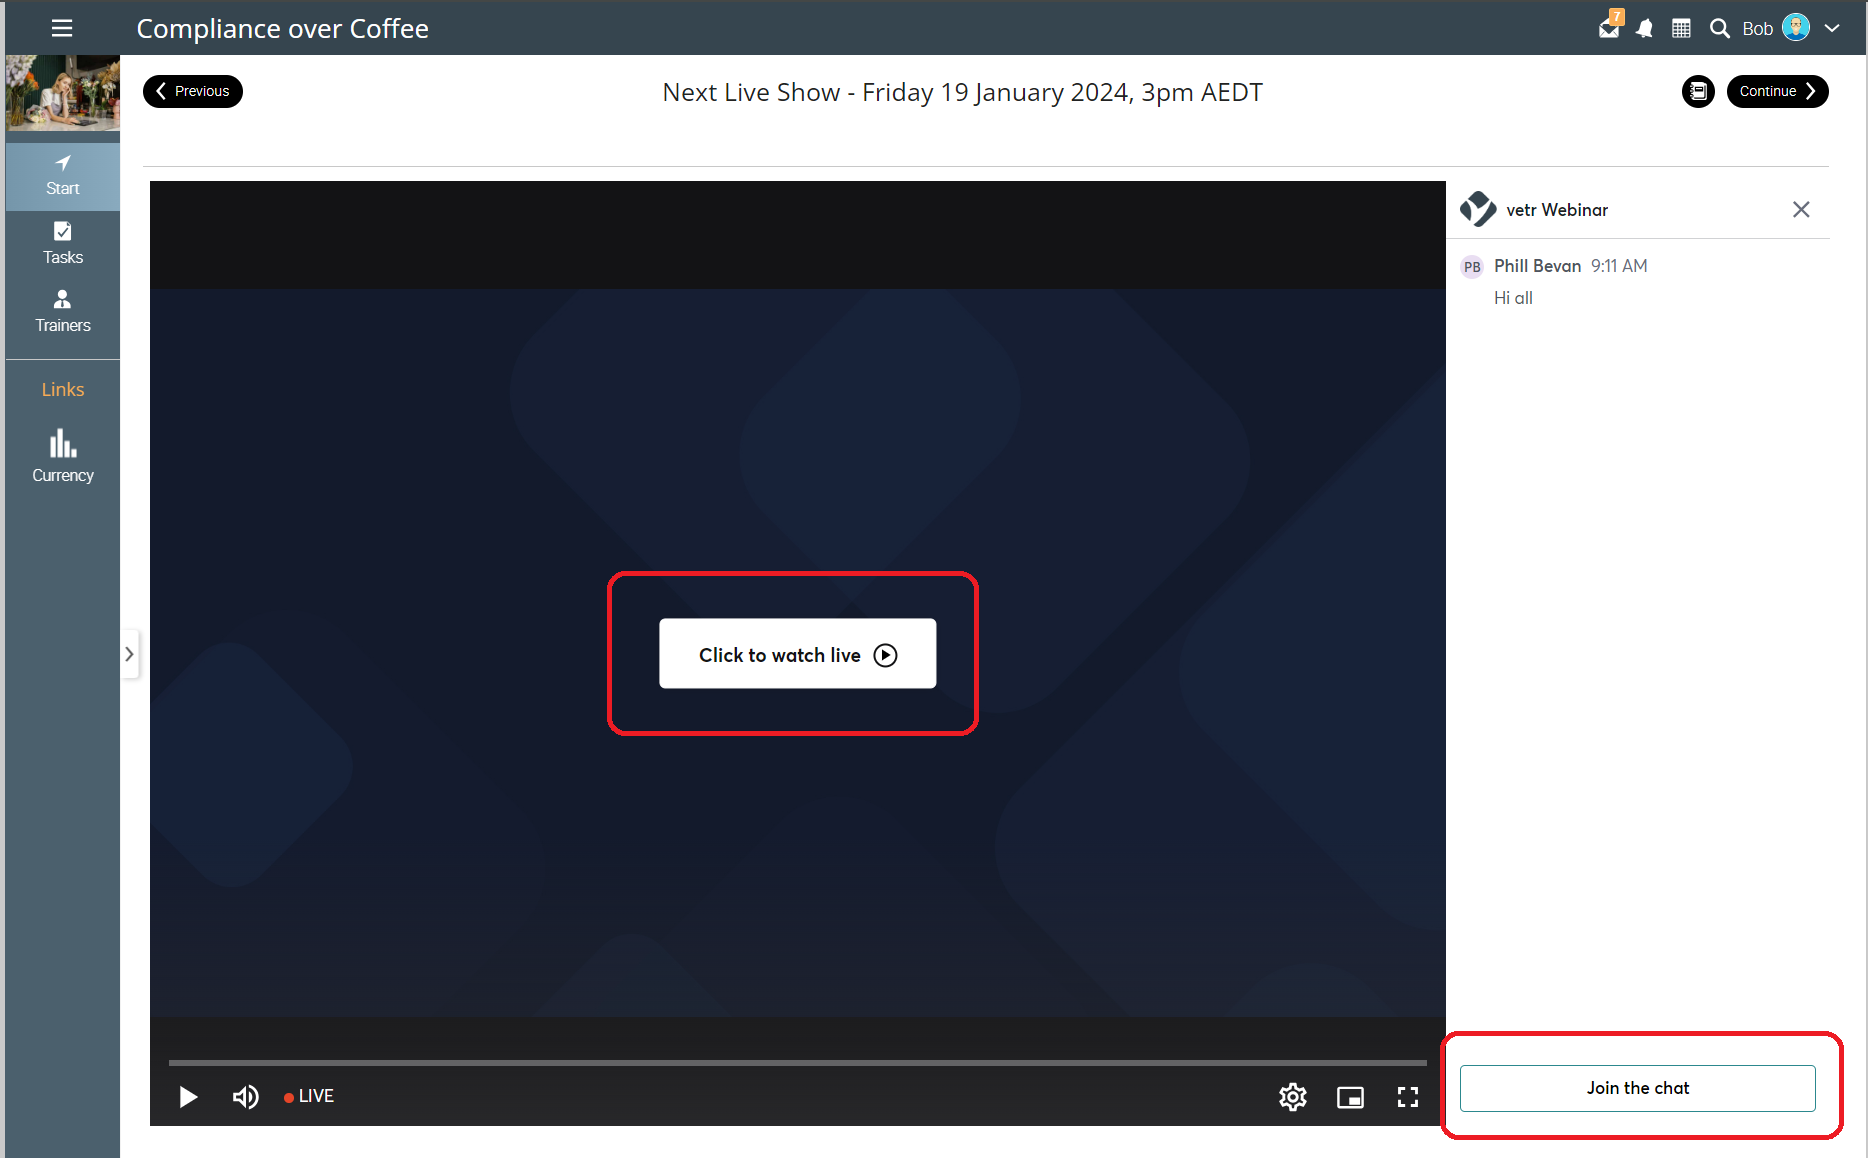Click the video progress bar
Image resolution: width=1868 pixels, height=1158 pixels.
pyautogui.click(x=797, y=1062)
